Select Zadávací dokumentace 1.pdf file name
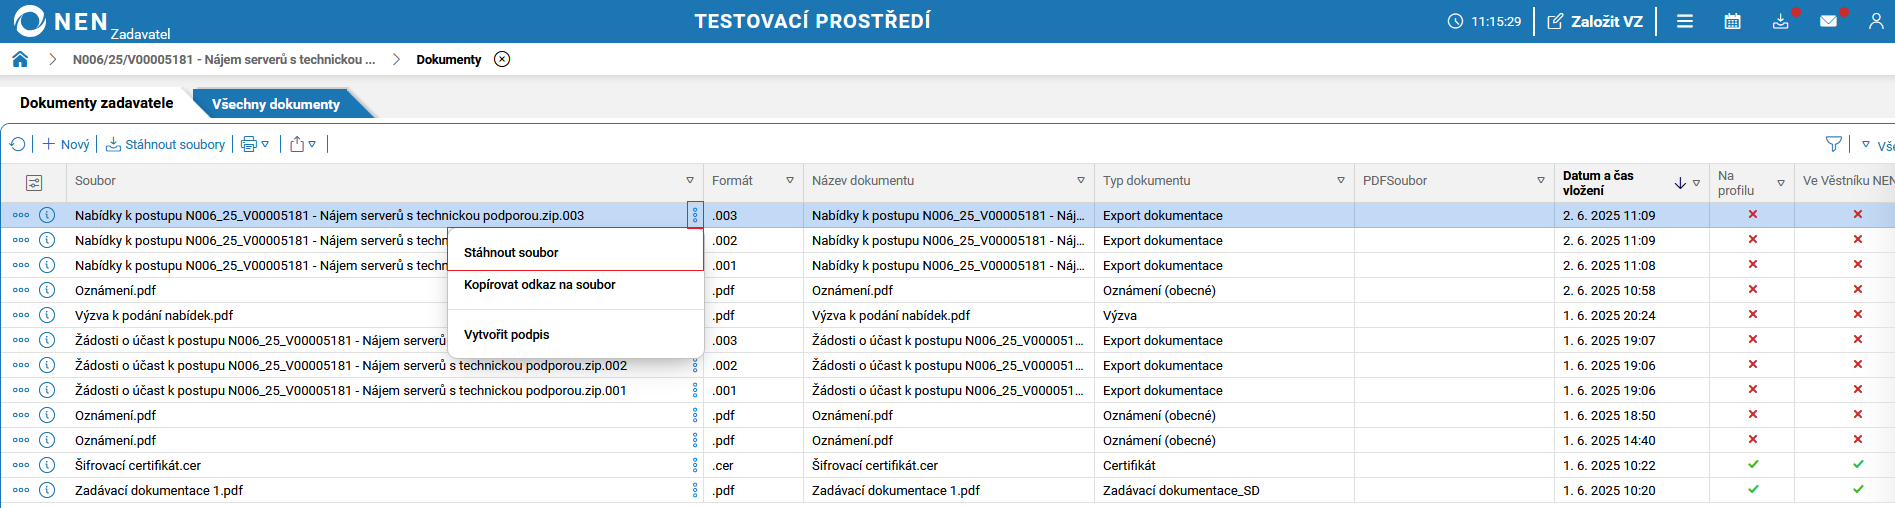Screen dimensions: 1895x508 (159, 490)
